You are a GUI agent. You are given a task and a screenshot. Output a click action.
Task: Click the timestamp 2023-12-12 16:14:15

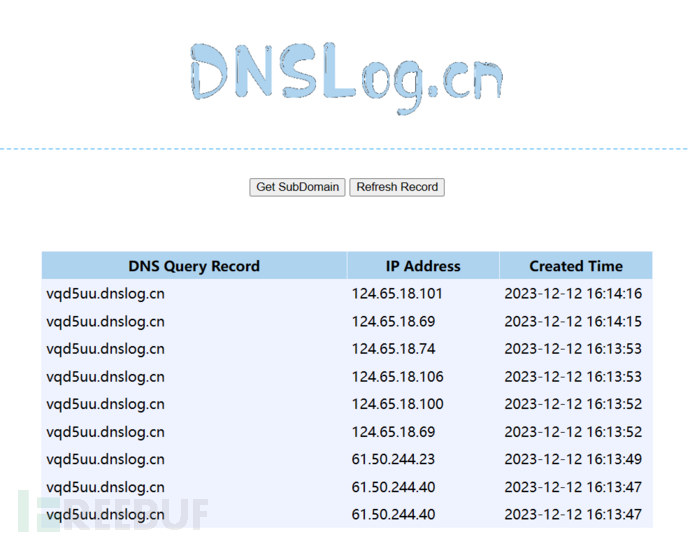[x=573, y=322]
